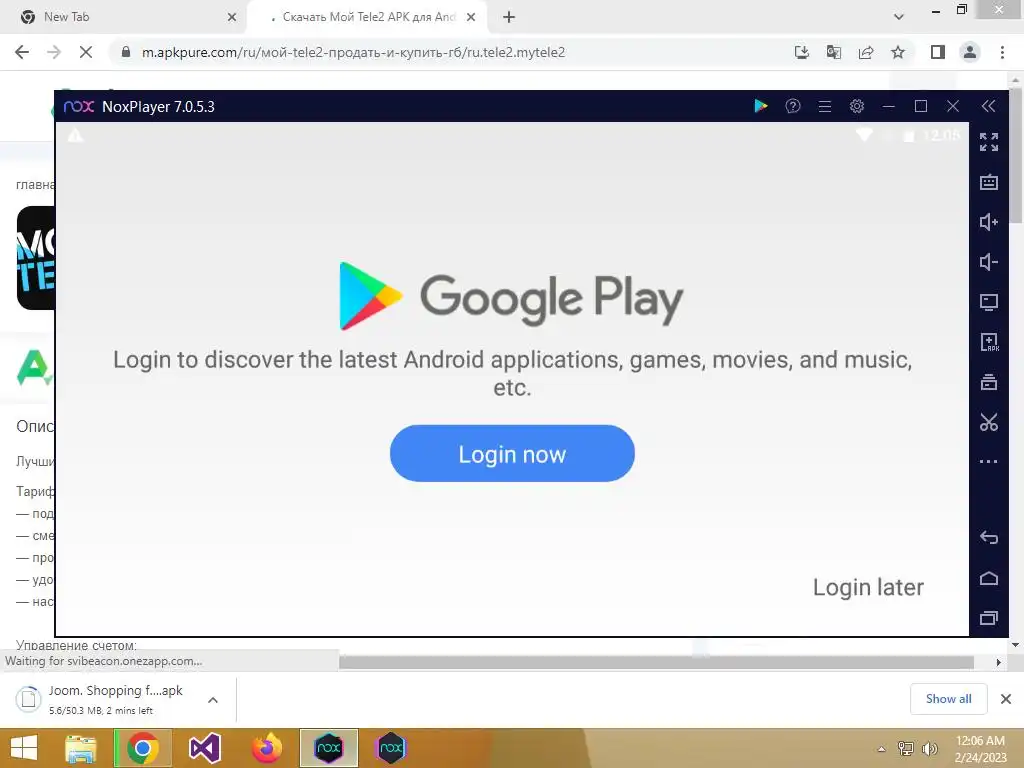Show hidden tray icons arrow
This screenshot has height=768, width=1024.
[881, 749]
